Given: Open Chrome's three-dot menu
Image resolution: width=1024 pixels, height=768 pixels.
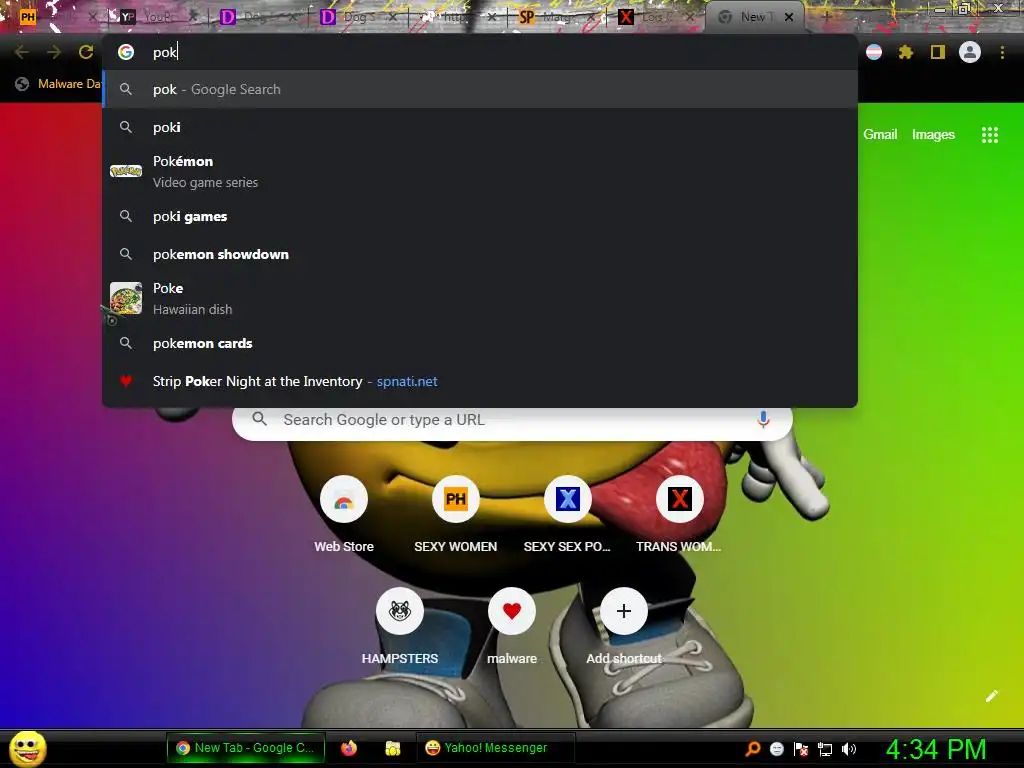Looking at the screenshot, I should pos(1002,52).
